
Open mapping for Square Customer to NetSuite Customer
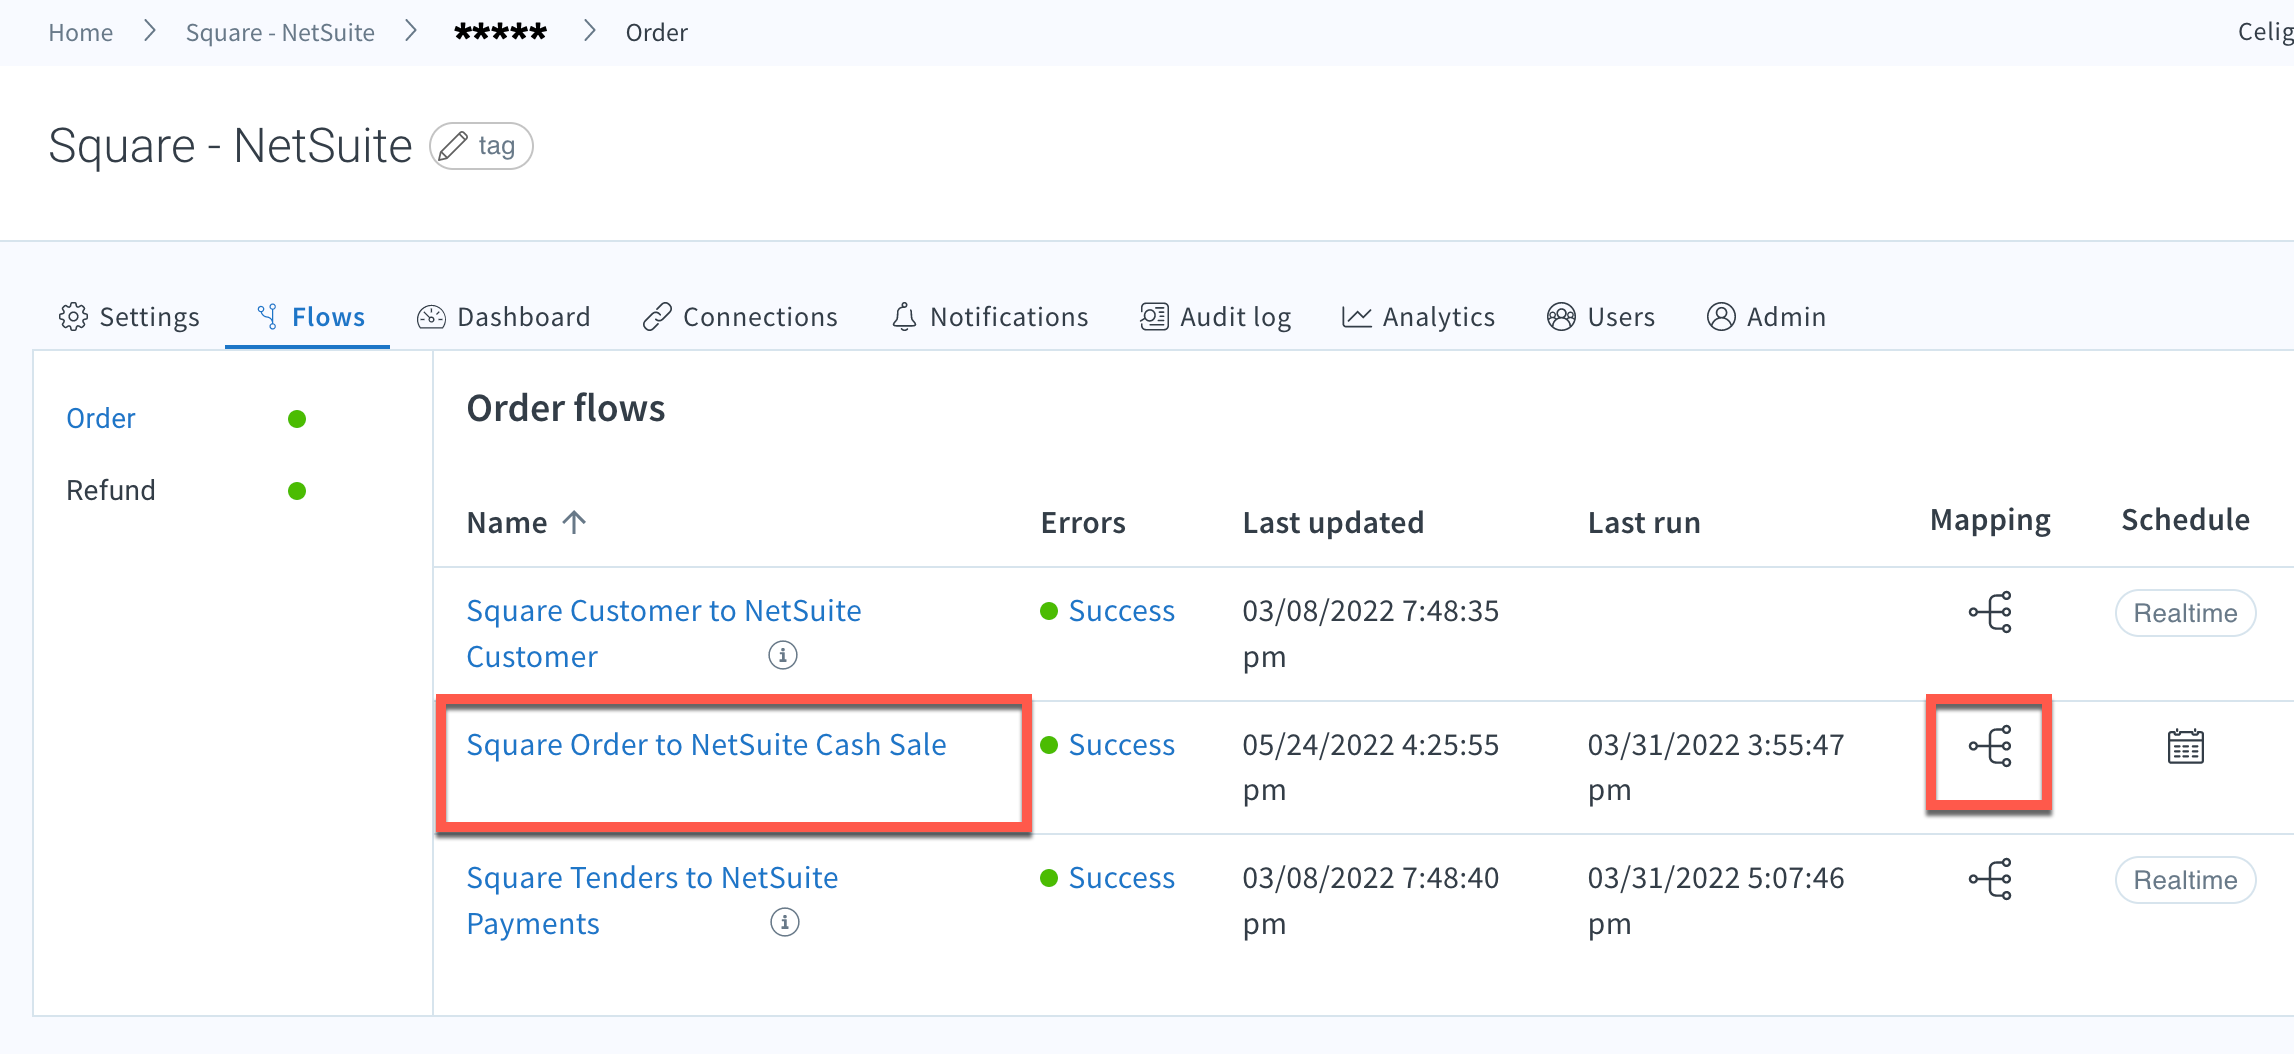tap(1990, 612)
